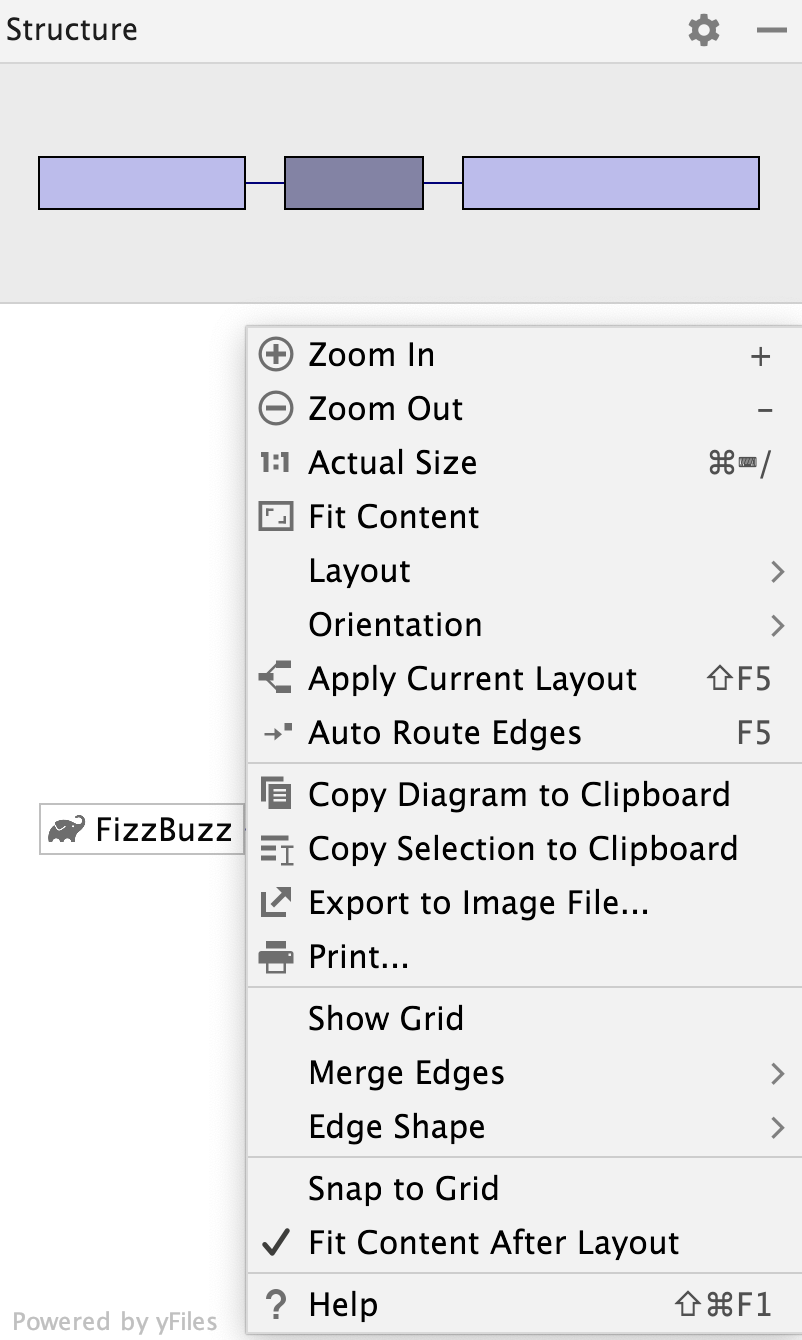Click the Gradle elephant icon beside FizzBuzz
The height and width of the screenshot is (1340, 802).
point(64,829)
